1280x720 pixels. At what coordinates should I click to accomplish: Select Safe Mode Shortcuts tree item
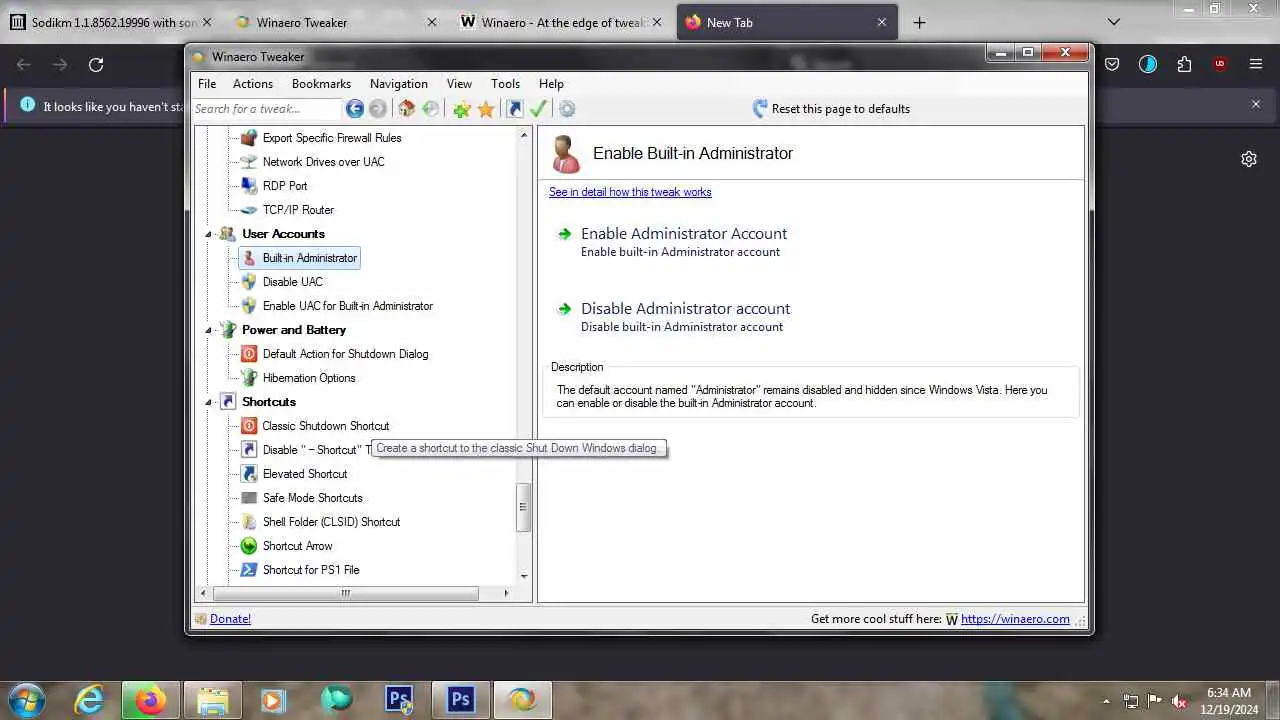[x=312, y=498]
